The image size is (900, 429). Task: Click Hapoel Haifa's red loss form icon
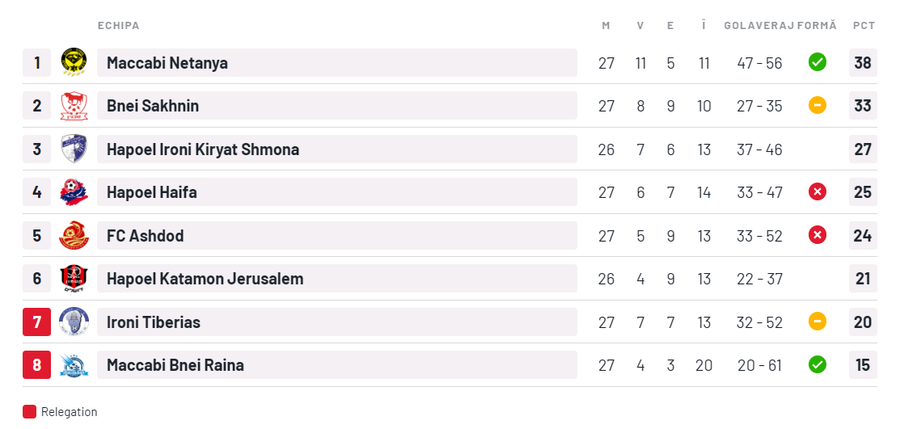[x=817, y=192]
